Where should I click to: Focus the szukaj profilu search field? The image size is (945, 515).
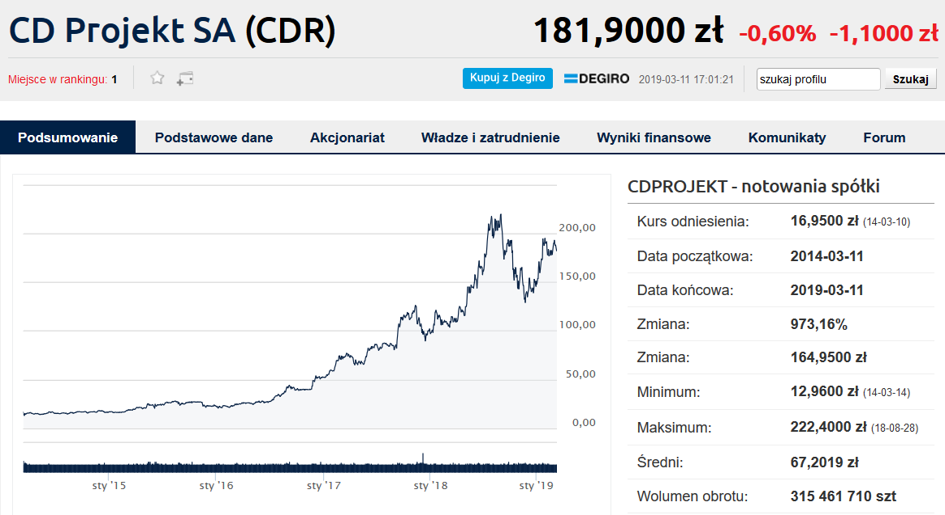click(818, 79)
